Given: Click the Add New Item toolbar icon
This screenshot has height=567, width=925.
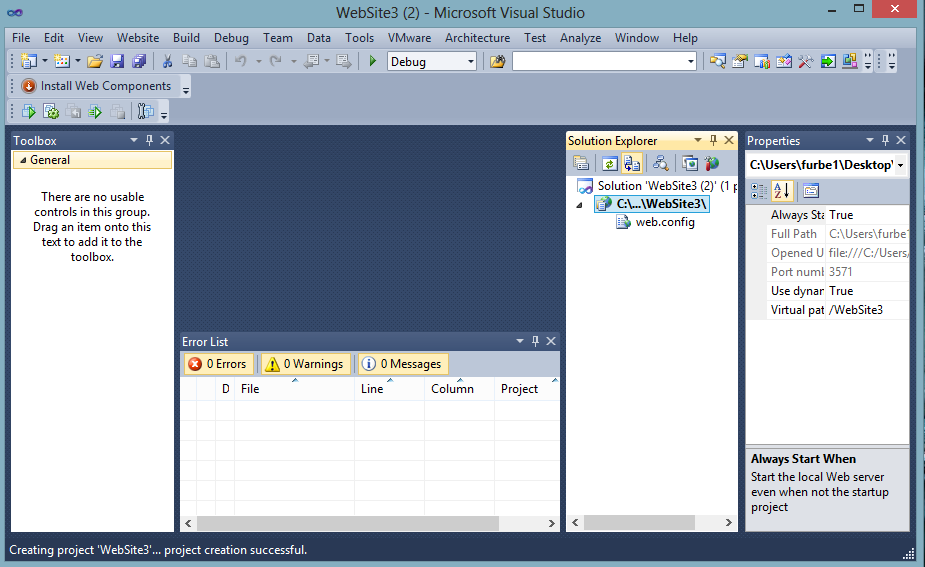Looking at the screenshot, I should [61, 61].
